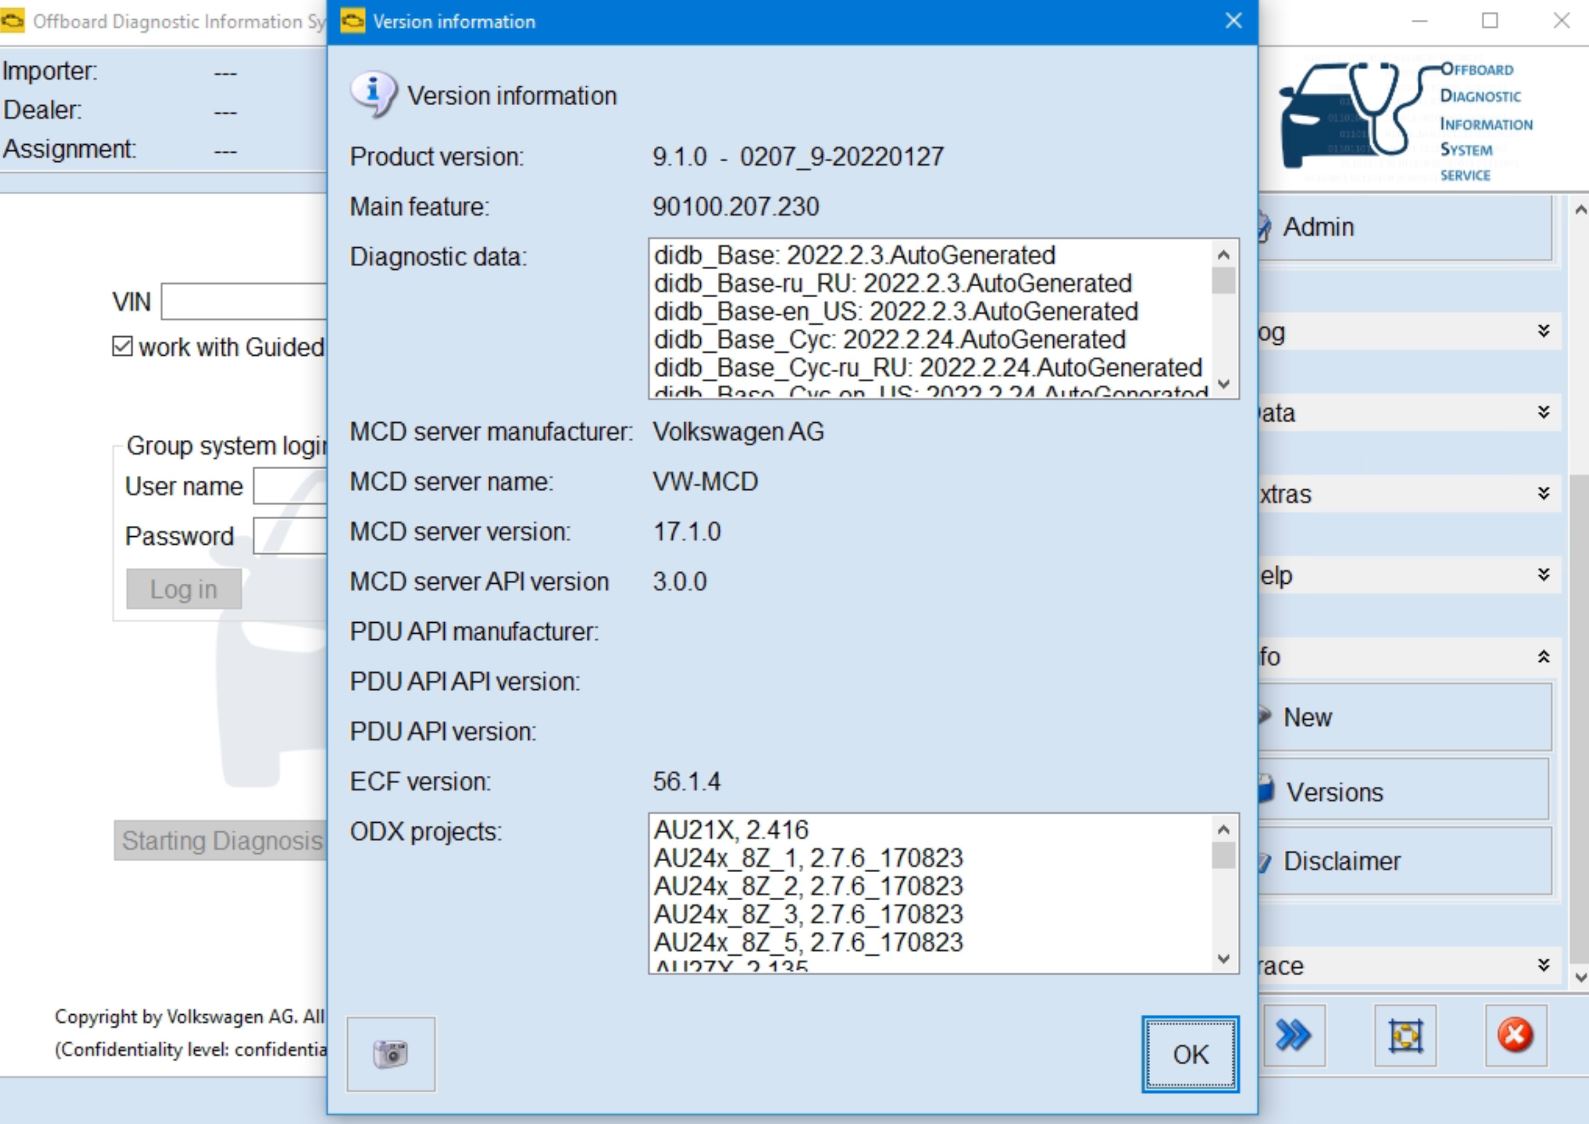Click the camera screenshot icon in dialog
The height and width of the screenshot is (1124, 1589).
[x=390, y=1054]
